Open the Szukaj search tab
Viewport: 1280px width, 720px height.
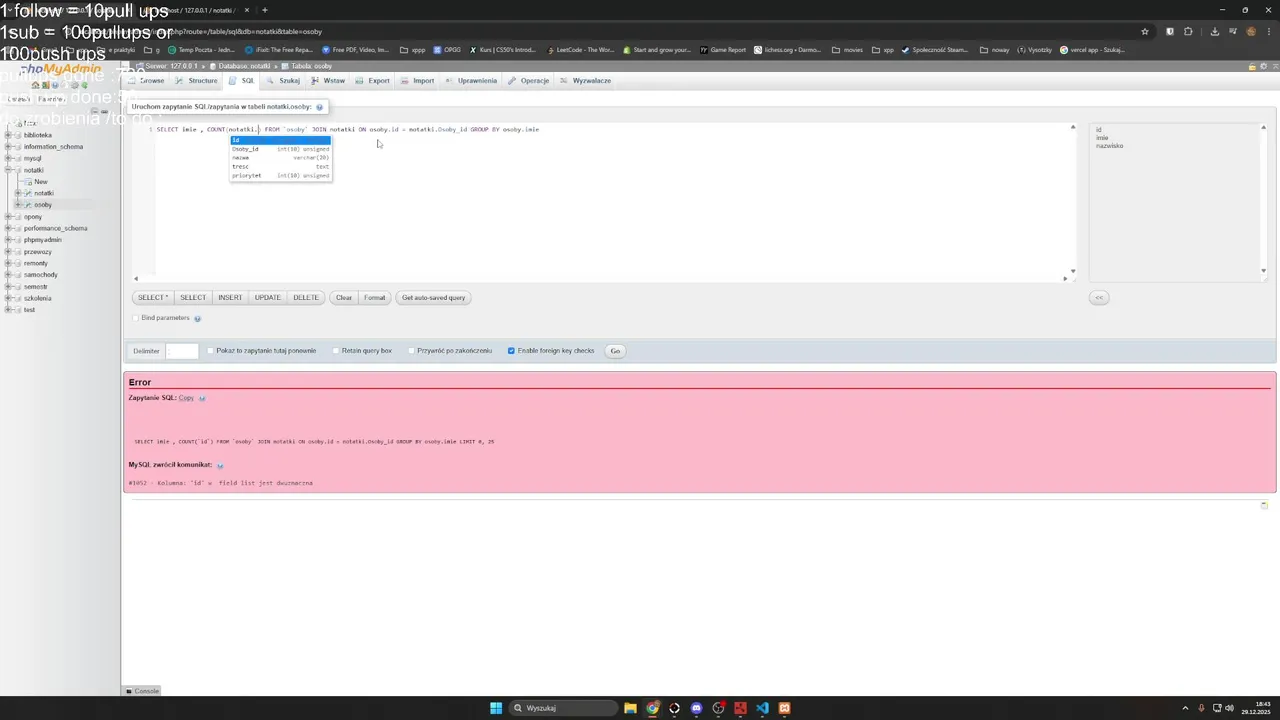click(x=284, y=81)
